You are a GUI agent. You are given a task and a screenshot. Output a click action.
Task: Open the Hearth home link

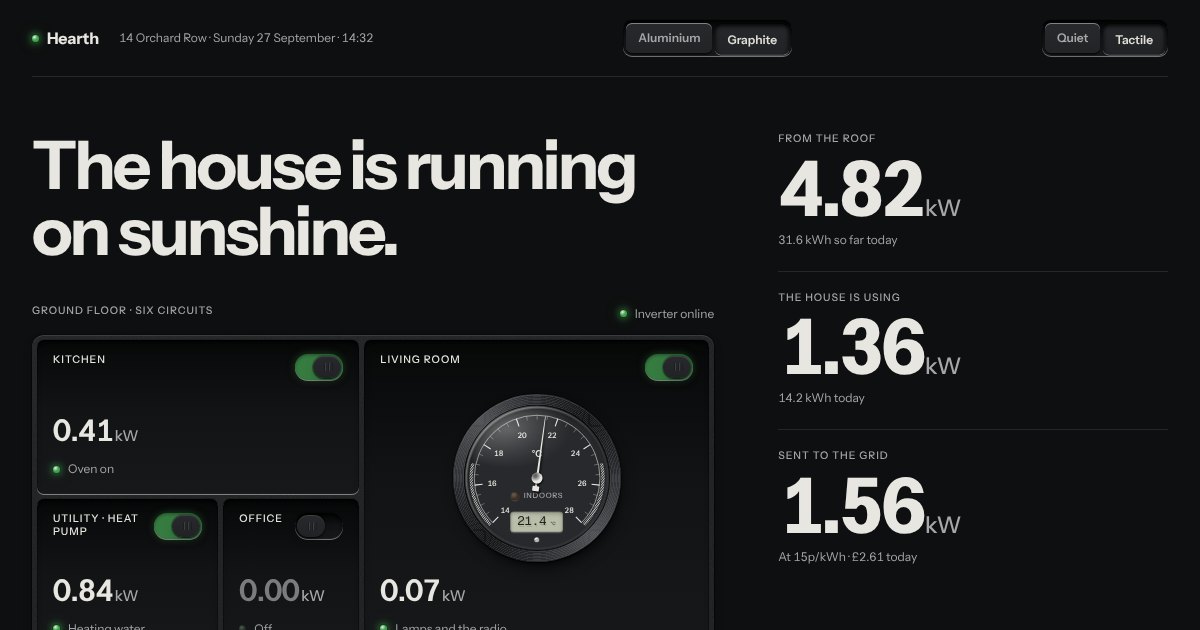coord(65,39)
